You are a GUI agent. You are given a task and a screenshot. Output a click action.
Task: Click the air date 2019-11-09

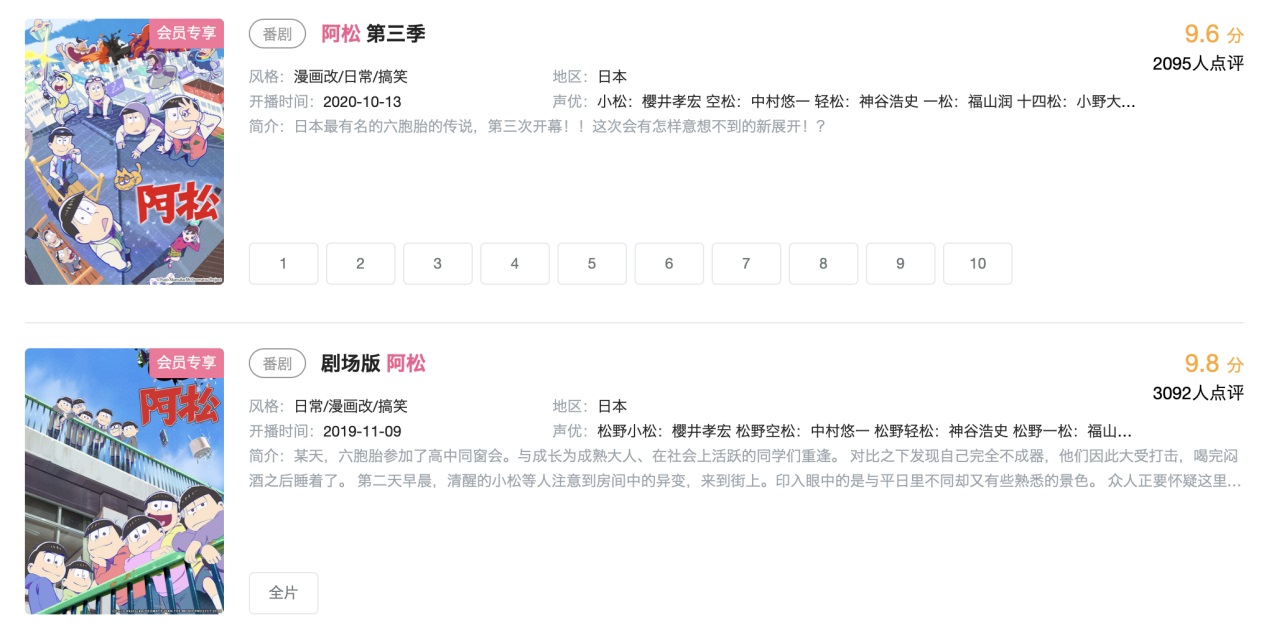click(x=362, y=432)
